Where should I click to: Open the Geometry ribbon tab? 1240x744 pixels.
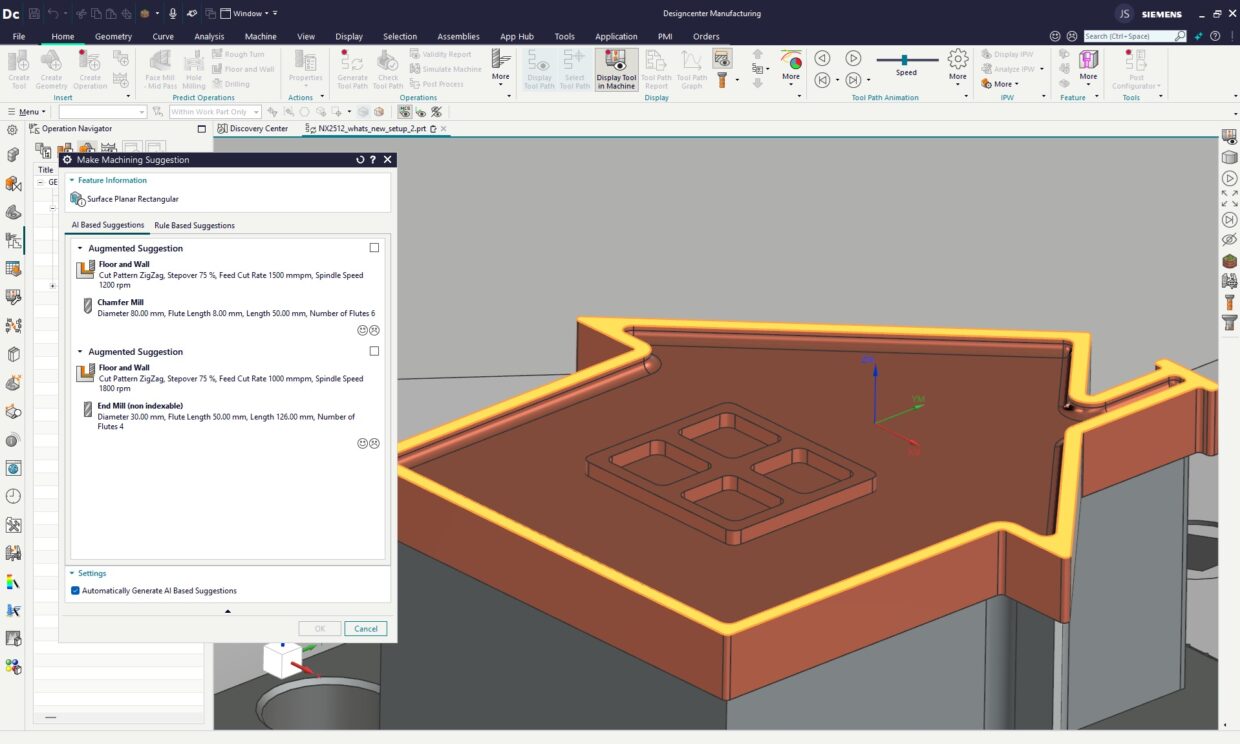(113, 37)
